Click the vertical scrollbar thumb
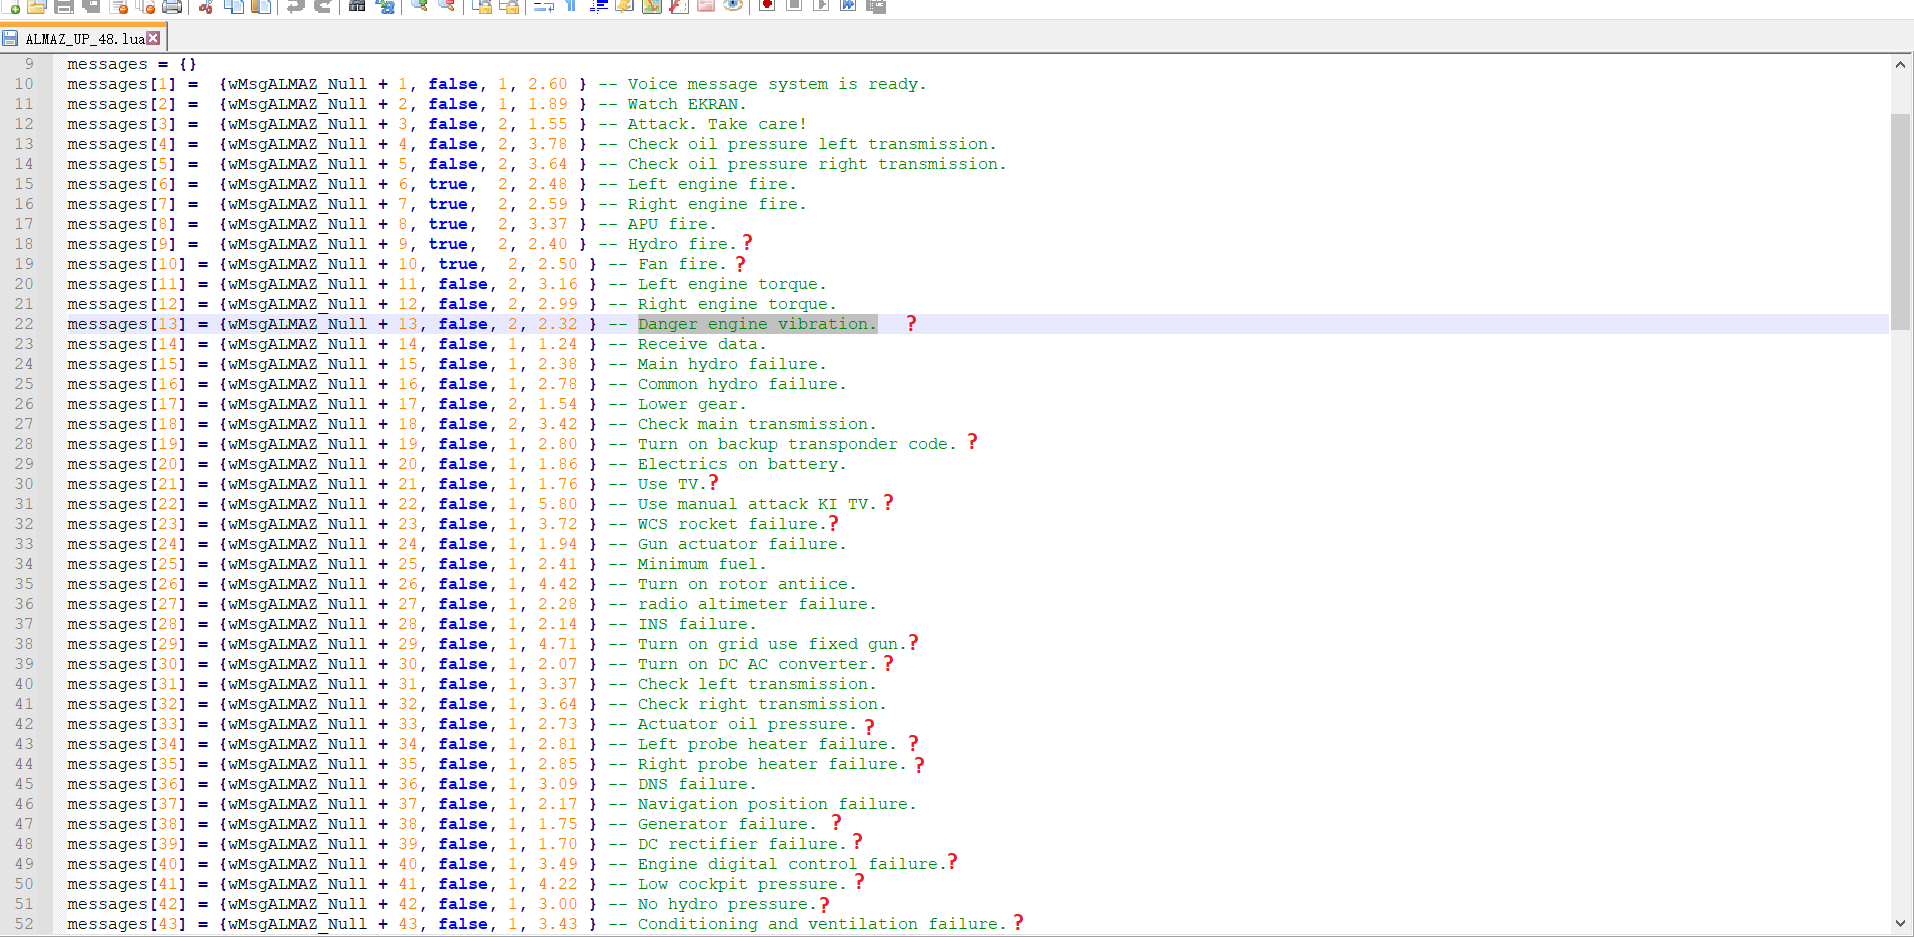The width and height of the screenshot is (1914, 937). [1900, 221]
